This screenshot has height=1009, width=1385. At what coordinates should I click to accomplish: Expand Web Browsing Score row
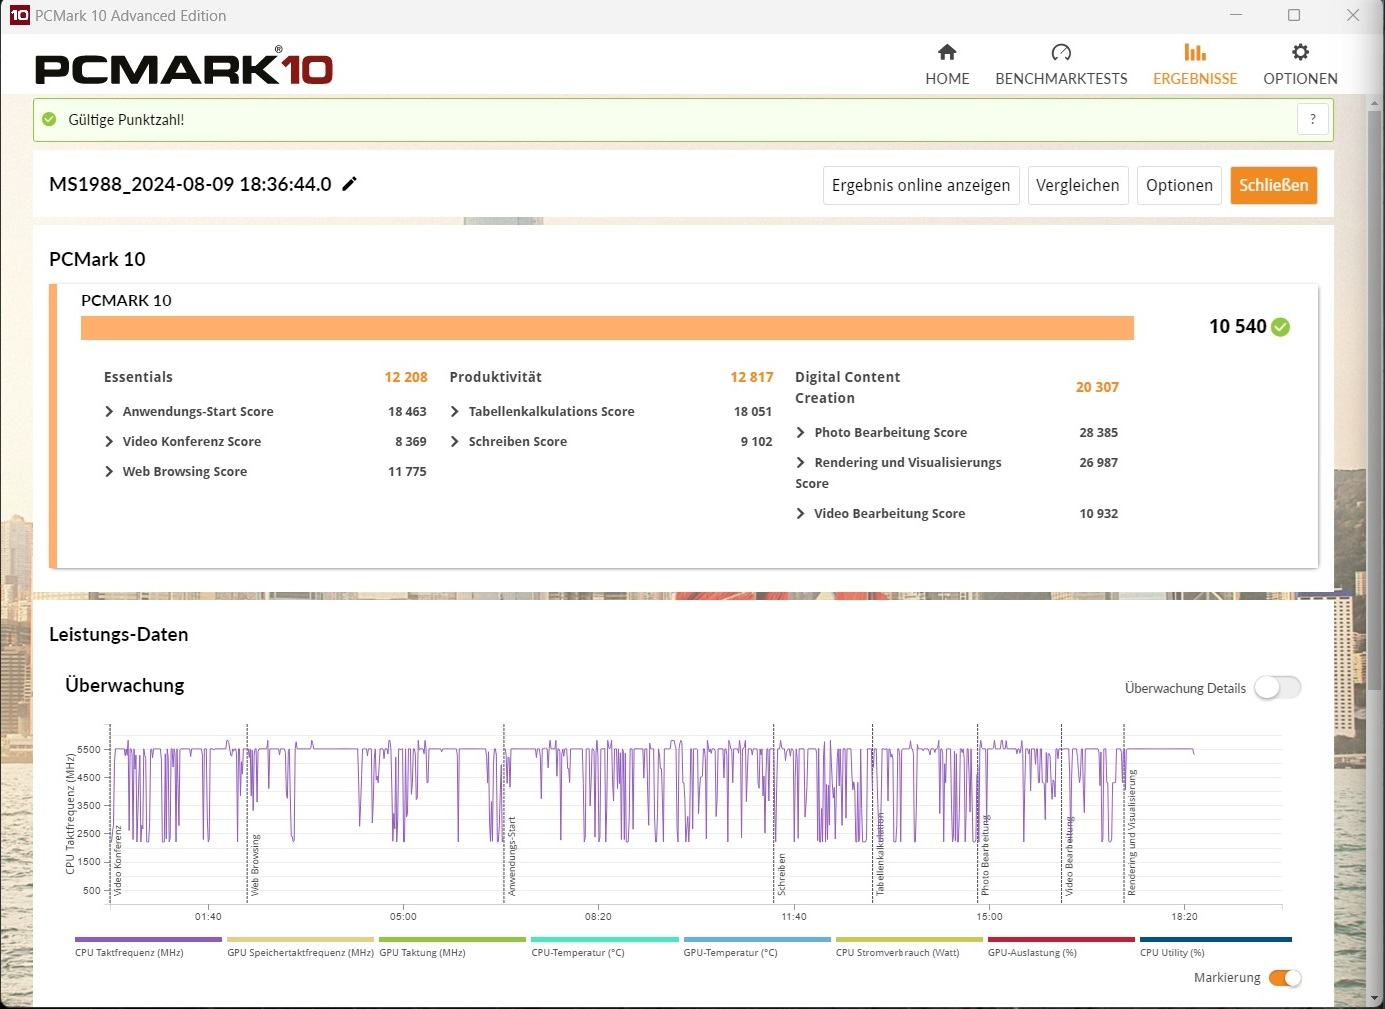click(x=109, y=471)
